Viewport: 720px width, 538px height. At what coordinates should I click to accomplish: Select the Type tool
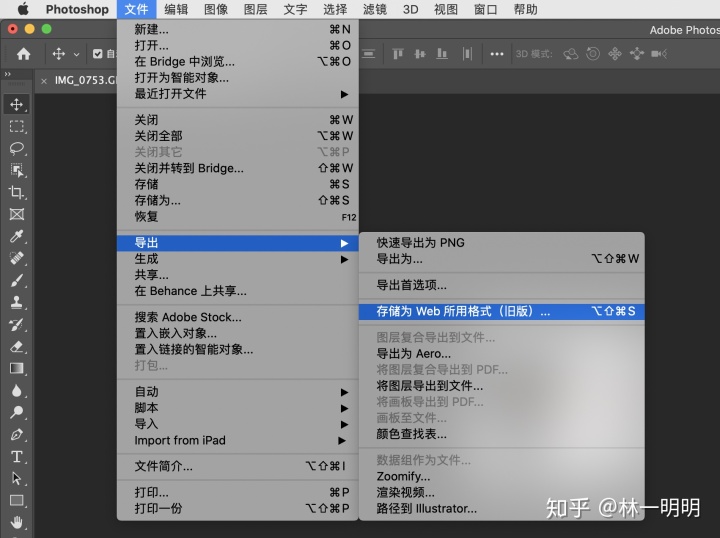coord(17,456)
